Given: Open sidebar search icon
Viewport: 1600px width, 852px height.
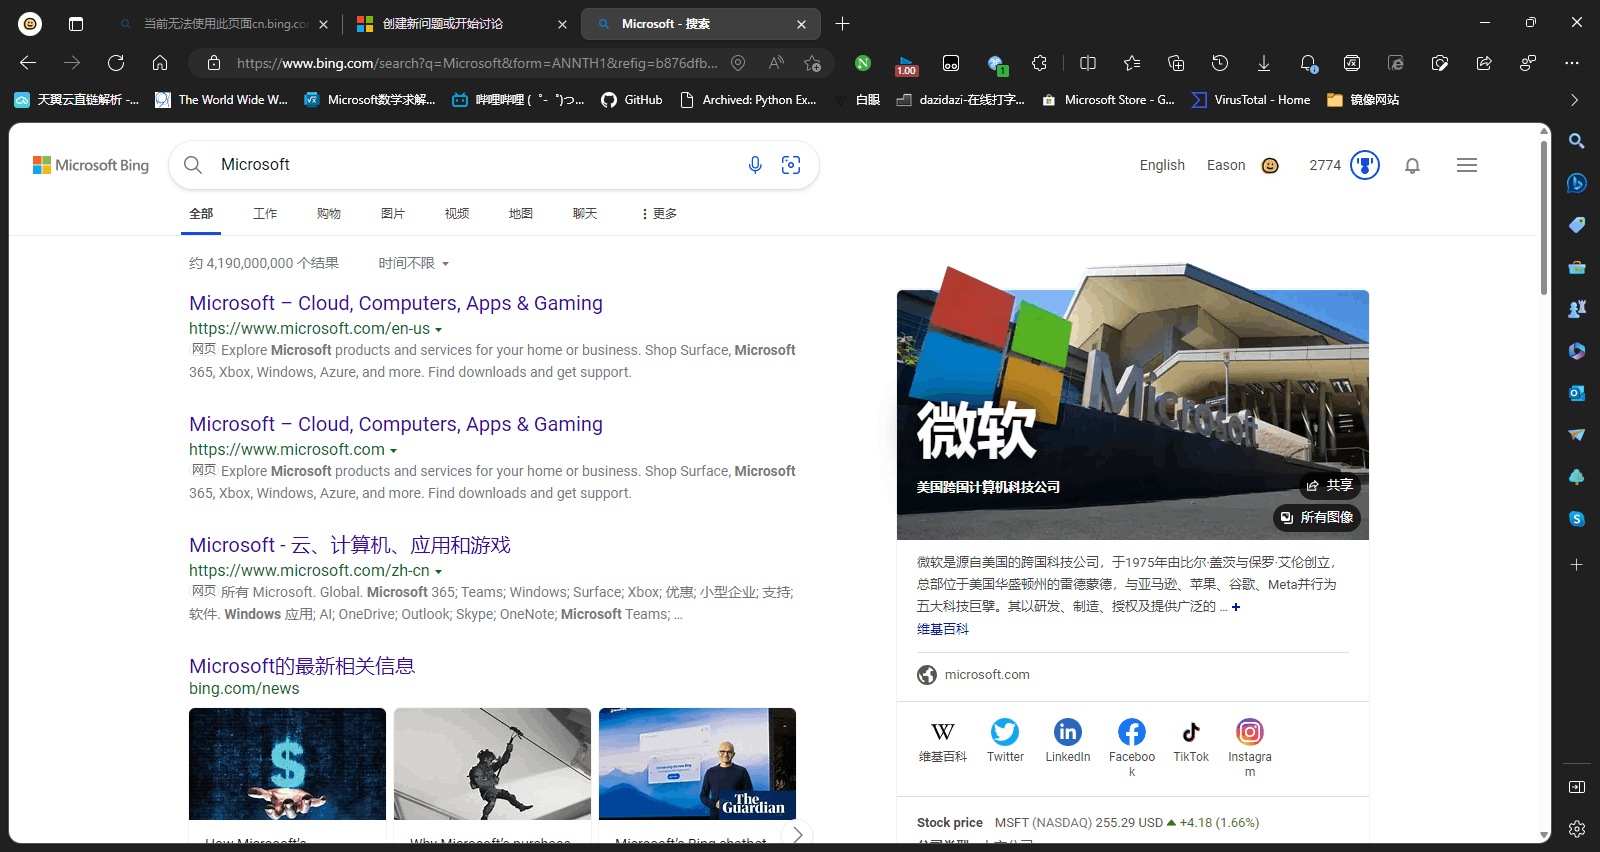Looking at the screenshot, I should 1577,141.
